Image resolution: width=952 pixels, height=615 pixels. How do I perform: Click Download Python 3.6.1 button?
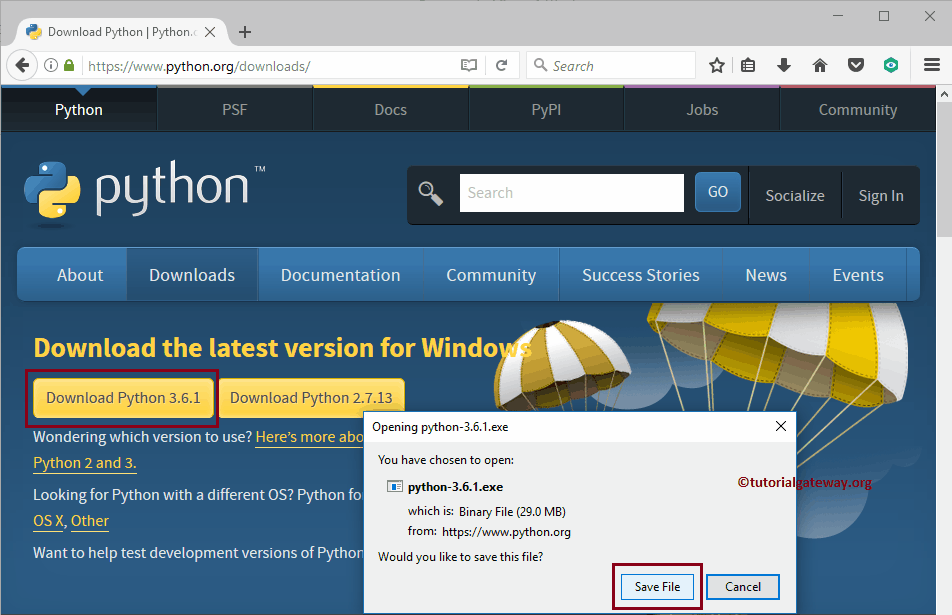[123, 398]
